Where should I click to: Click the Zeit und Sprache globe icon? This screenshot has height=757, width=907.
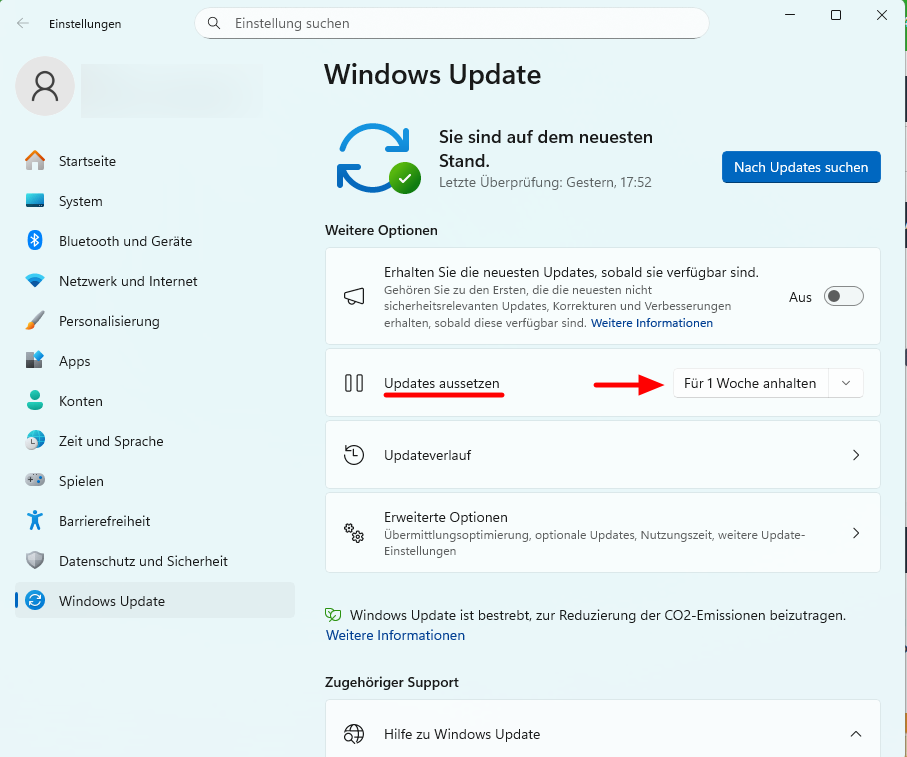click(35, 441)
